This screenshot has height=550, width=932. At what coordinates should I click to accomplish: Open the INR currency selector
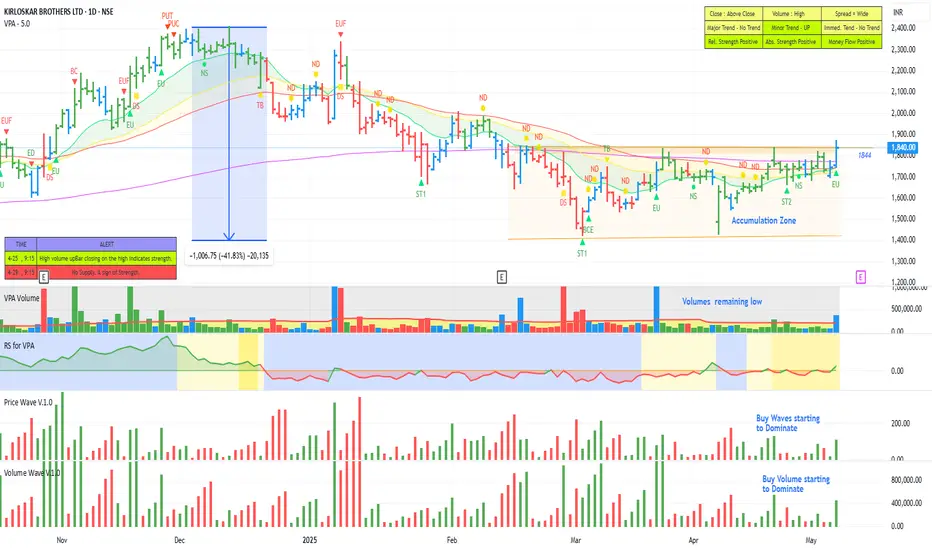point(898,12)
